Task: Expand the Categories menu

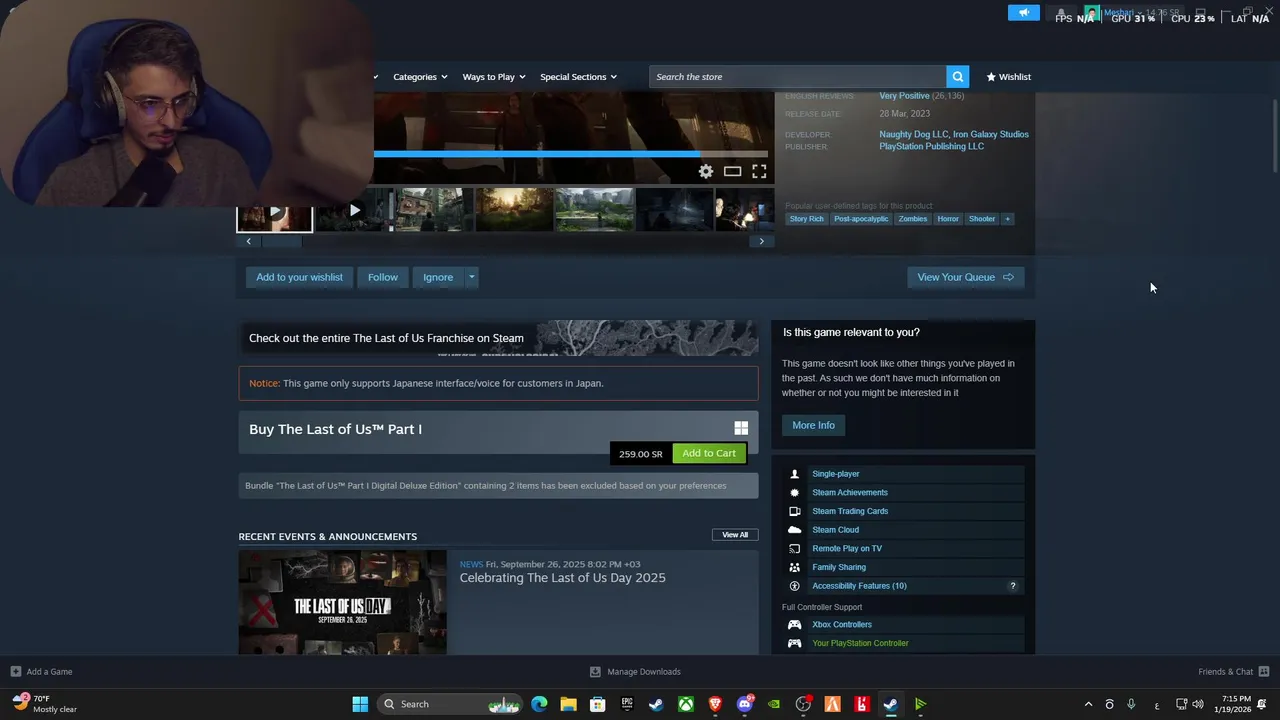Action: click(420, 77)
